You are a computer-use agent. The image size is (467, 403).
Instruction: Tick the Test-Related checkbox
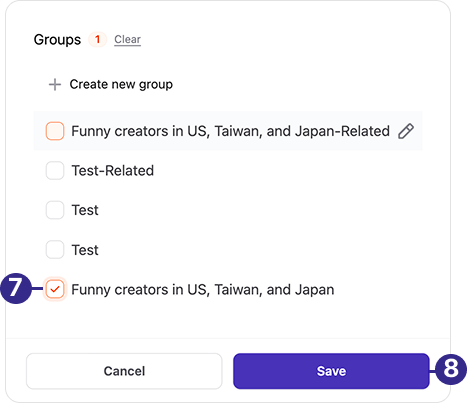[55, 171]
